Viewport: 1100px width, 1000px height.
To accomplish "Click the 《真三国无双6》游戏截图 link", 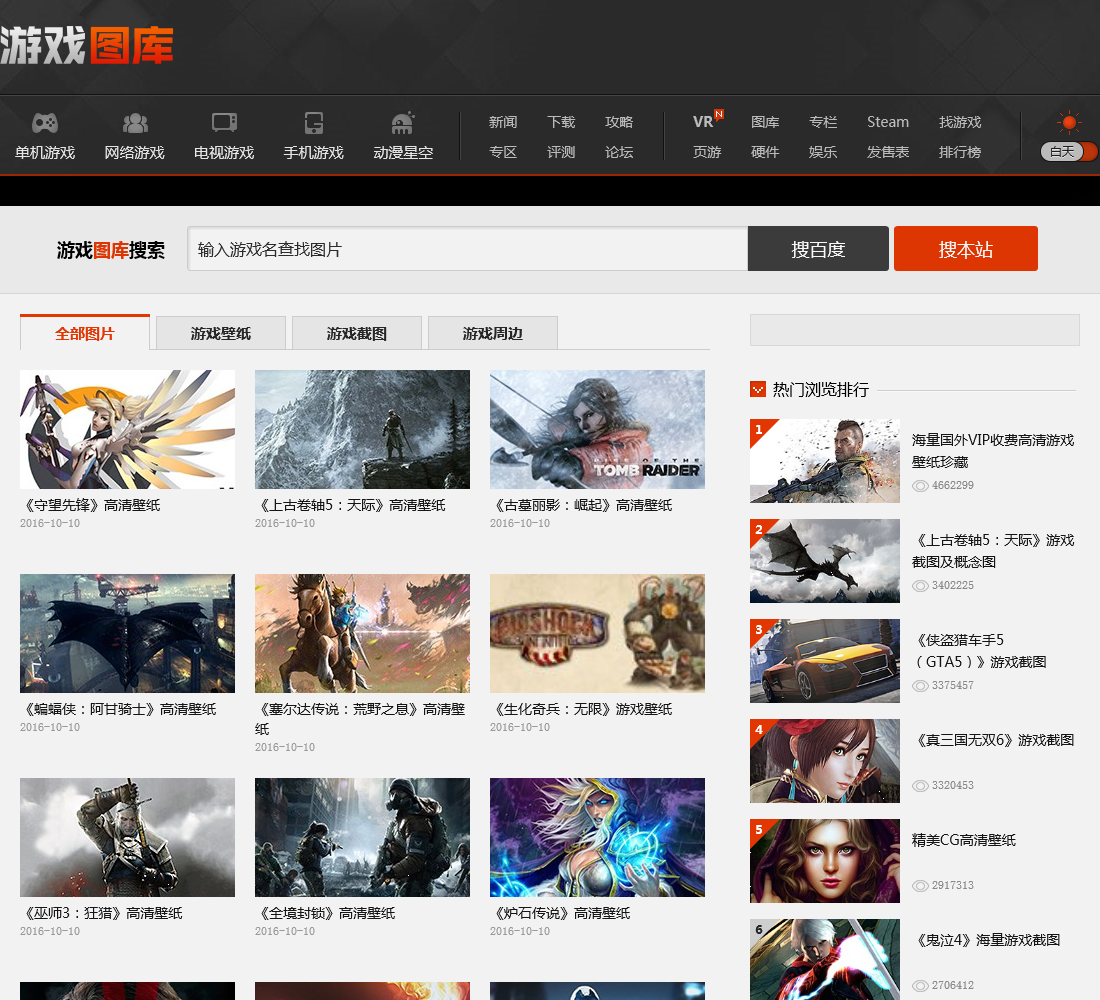I will pos(993,740).
